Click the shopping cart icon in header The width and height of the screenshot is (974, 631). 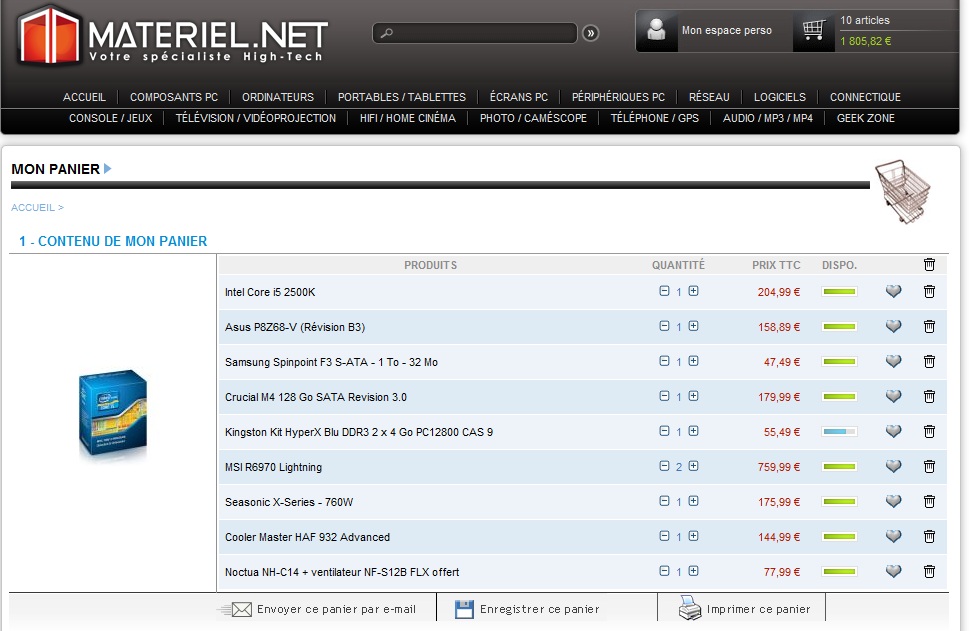813,31
